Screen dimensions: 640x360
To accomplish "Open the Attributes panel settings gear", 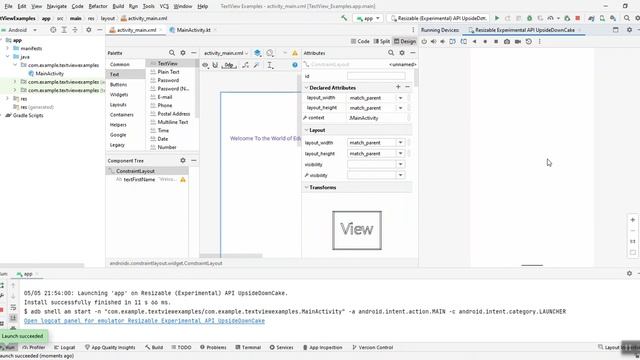I will point(402,53).
